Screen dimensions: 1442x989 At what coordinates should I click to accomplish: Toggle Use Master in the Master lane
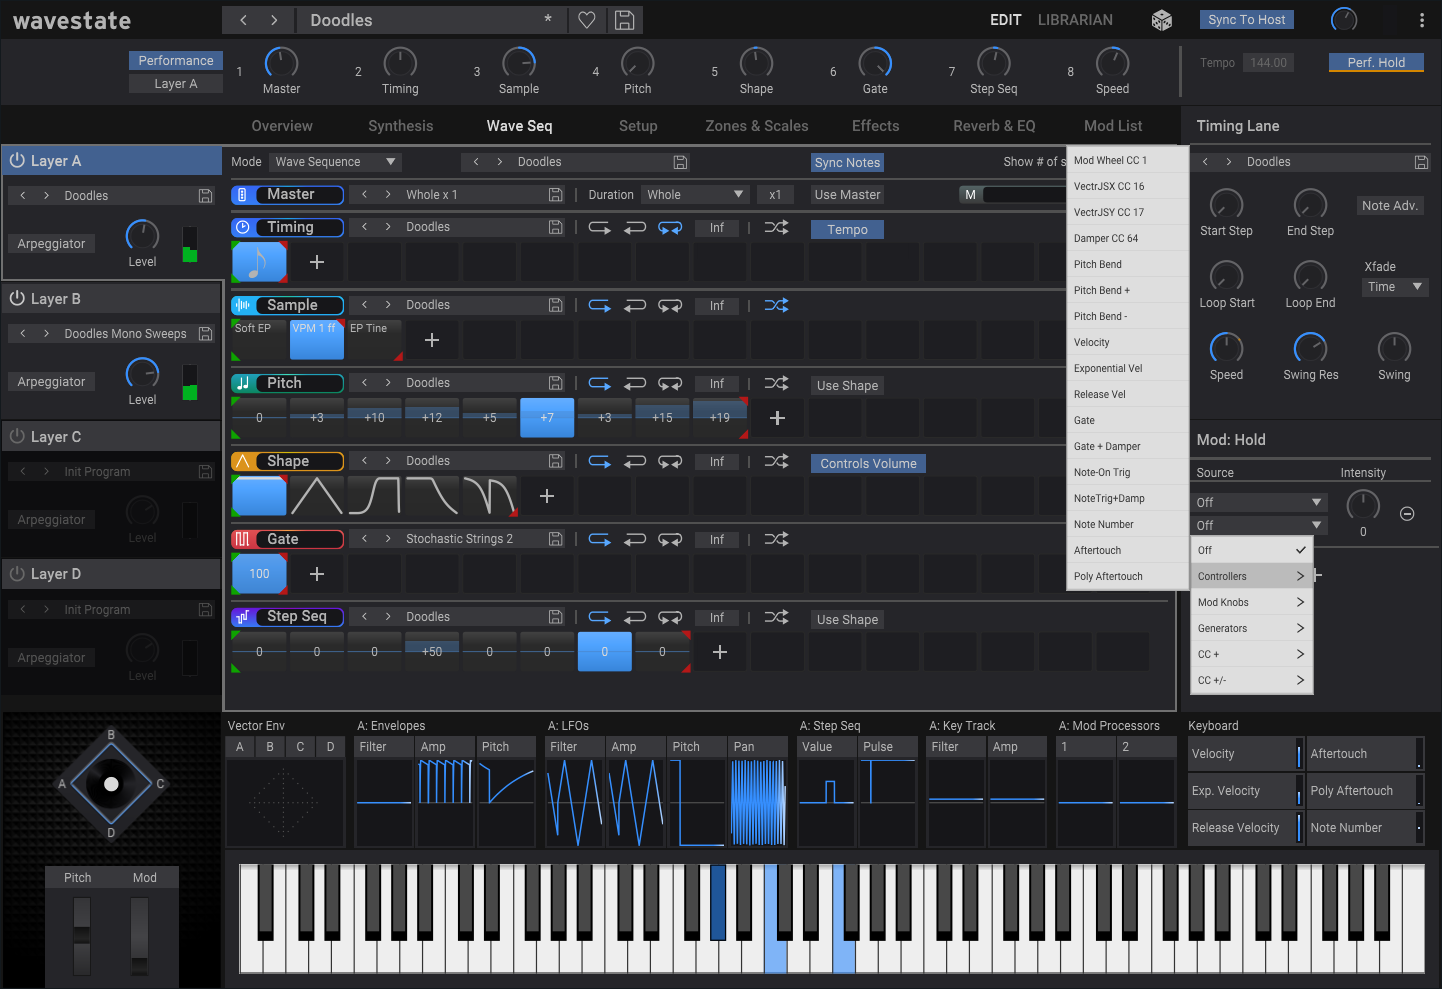(847, 195)
